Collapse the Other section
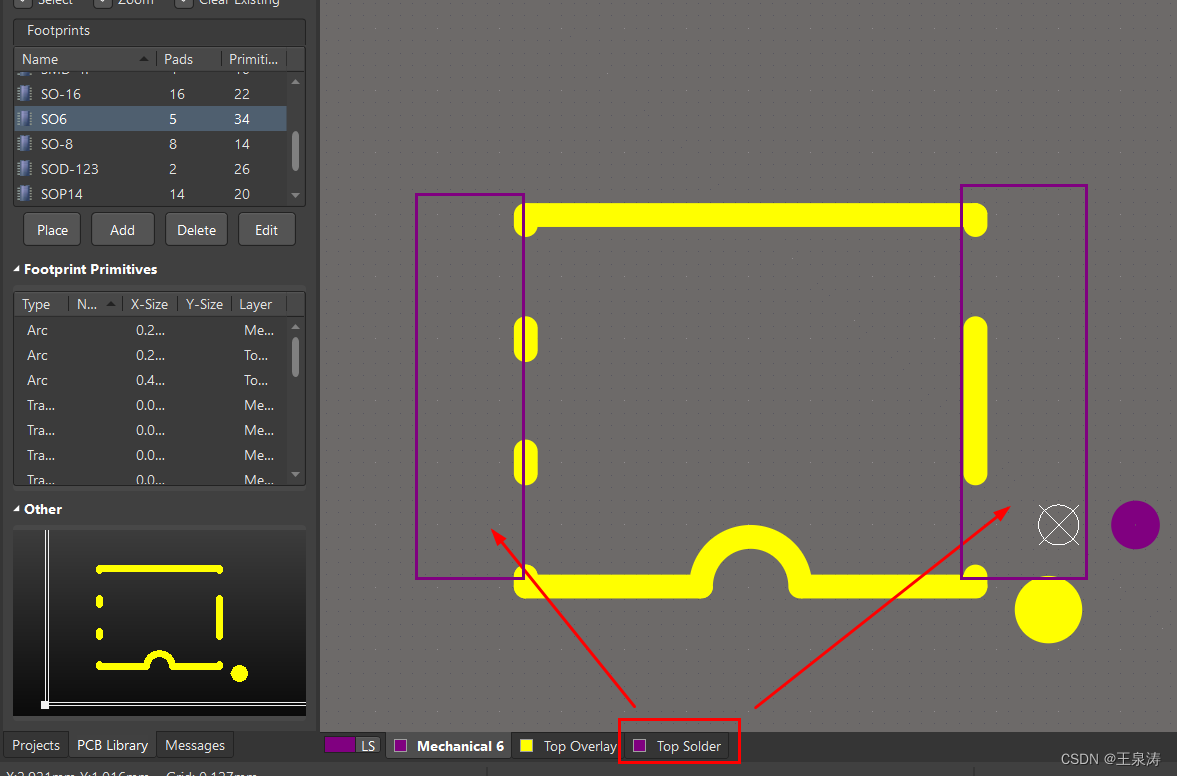The width and height of the screenshot is (1177, 776). click(x=17, y=509)
